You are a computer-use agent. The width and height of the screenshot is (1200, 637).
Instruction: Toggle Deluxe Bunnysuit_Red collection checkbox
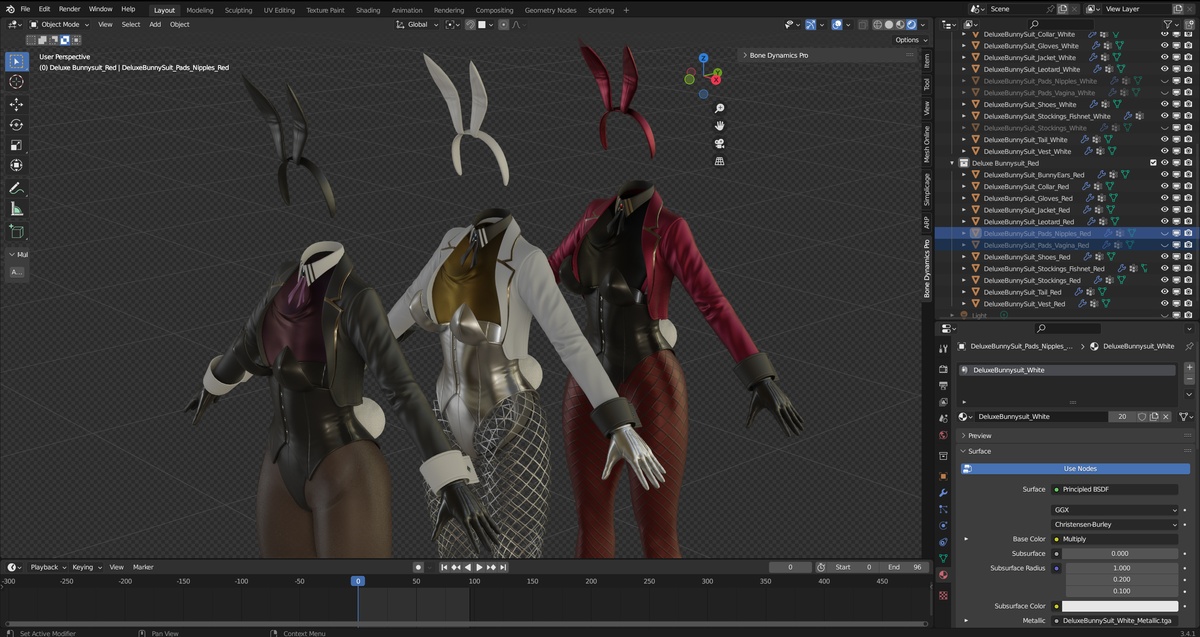(1153, 163)
